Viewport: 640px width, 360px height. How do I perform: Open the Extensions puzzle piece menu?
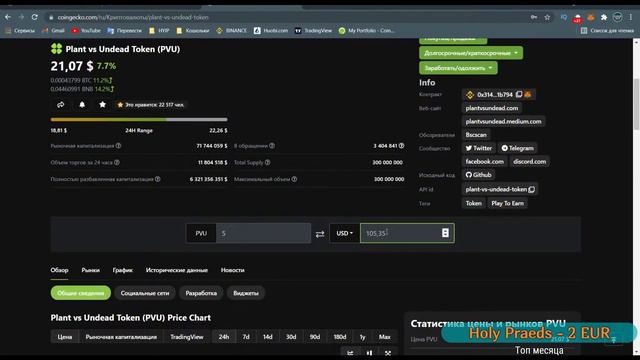604,17
